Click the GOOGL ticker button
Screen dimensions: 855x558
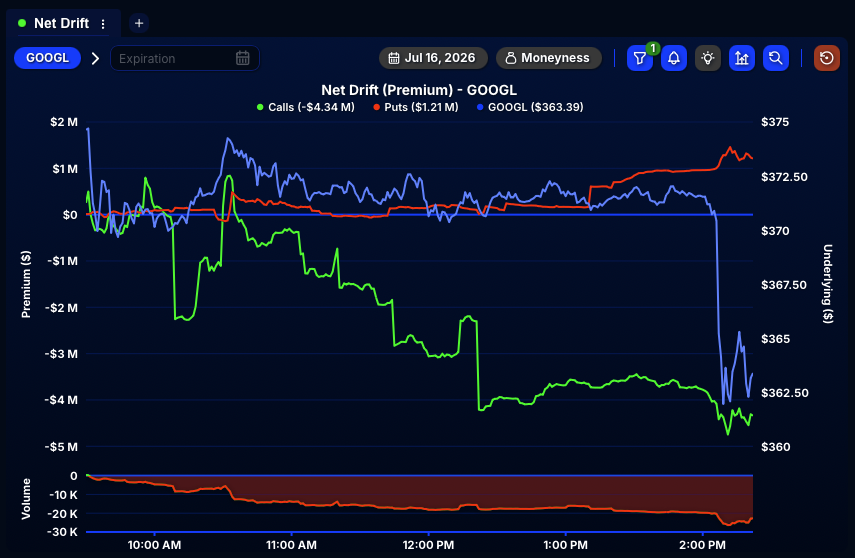47,58
